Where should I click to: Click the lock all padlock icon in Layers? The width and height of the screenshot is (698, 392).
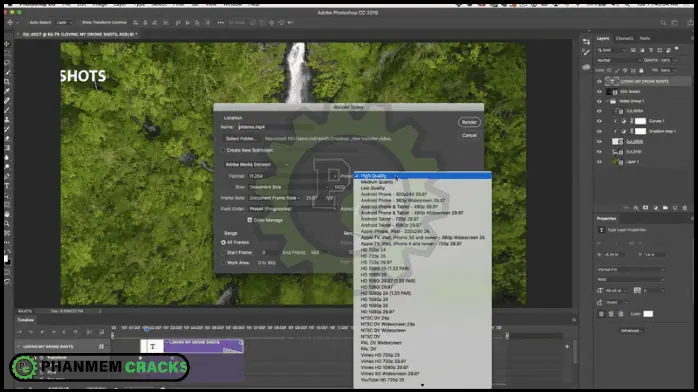[x=641, y=70]
